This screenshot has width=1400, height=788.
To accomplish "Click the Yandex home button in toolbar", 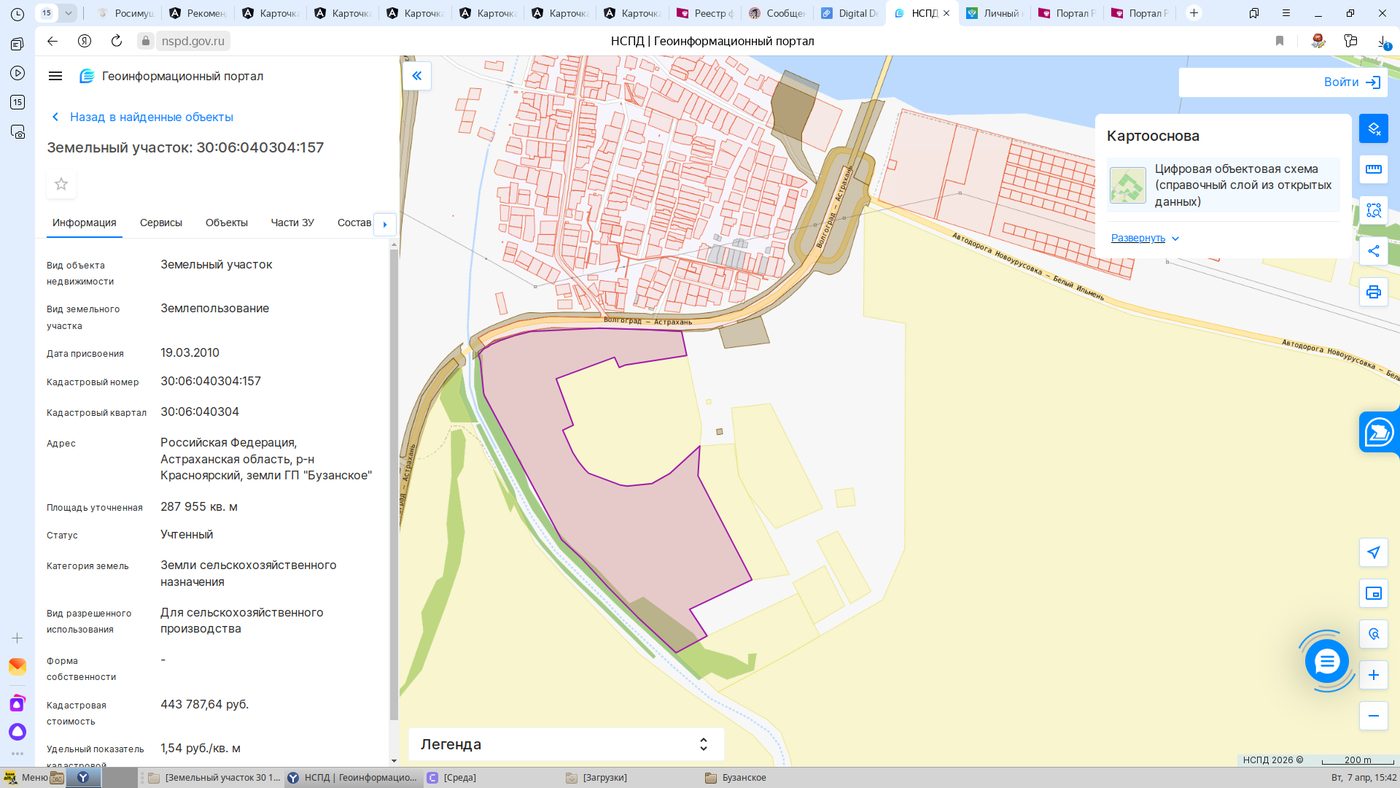I will tap(85, 41).
